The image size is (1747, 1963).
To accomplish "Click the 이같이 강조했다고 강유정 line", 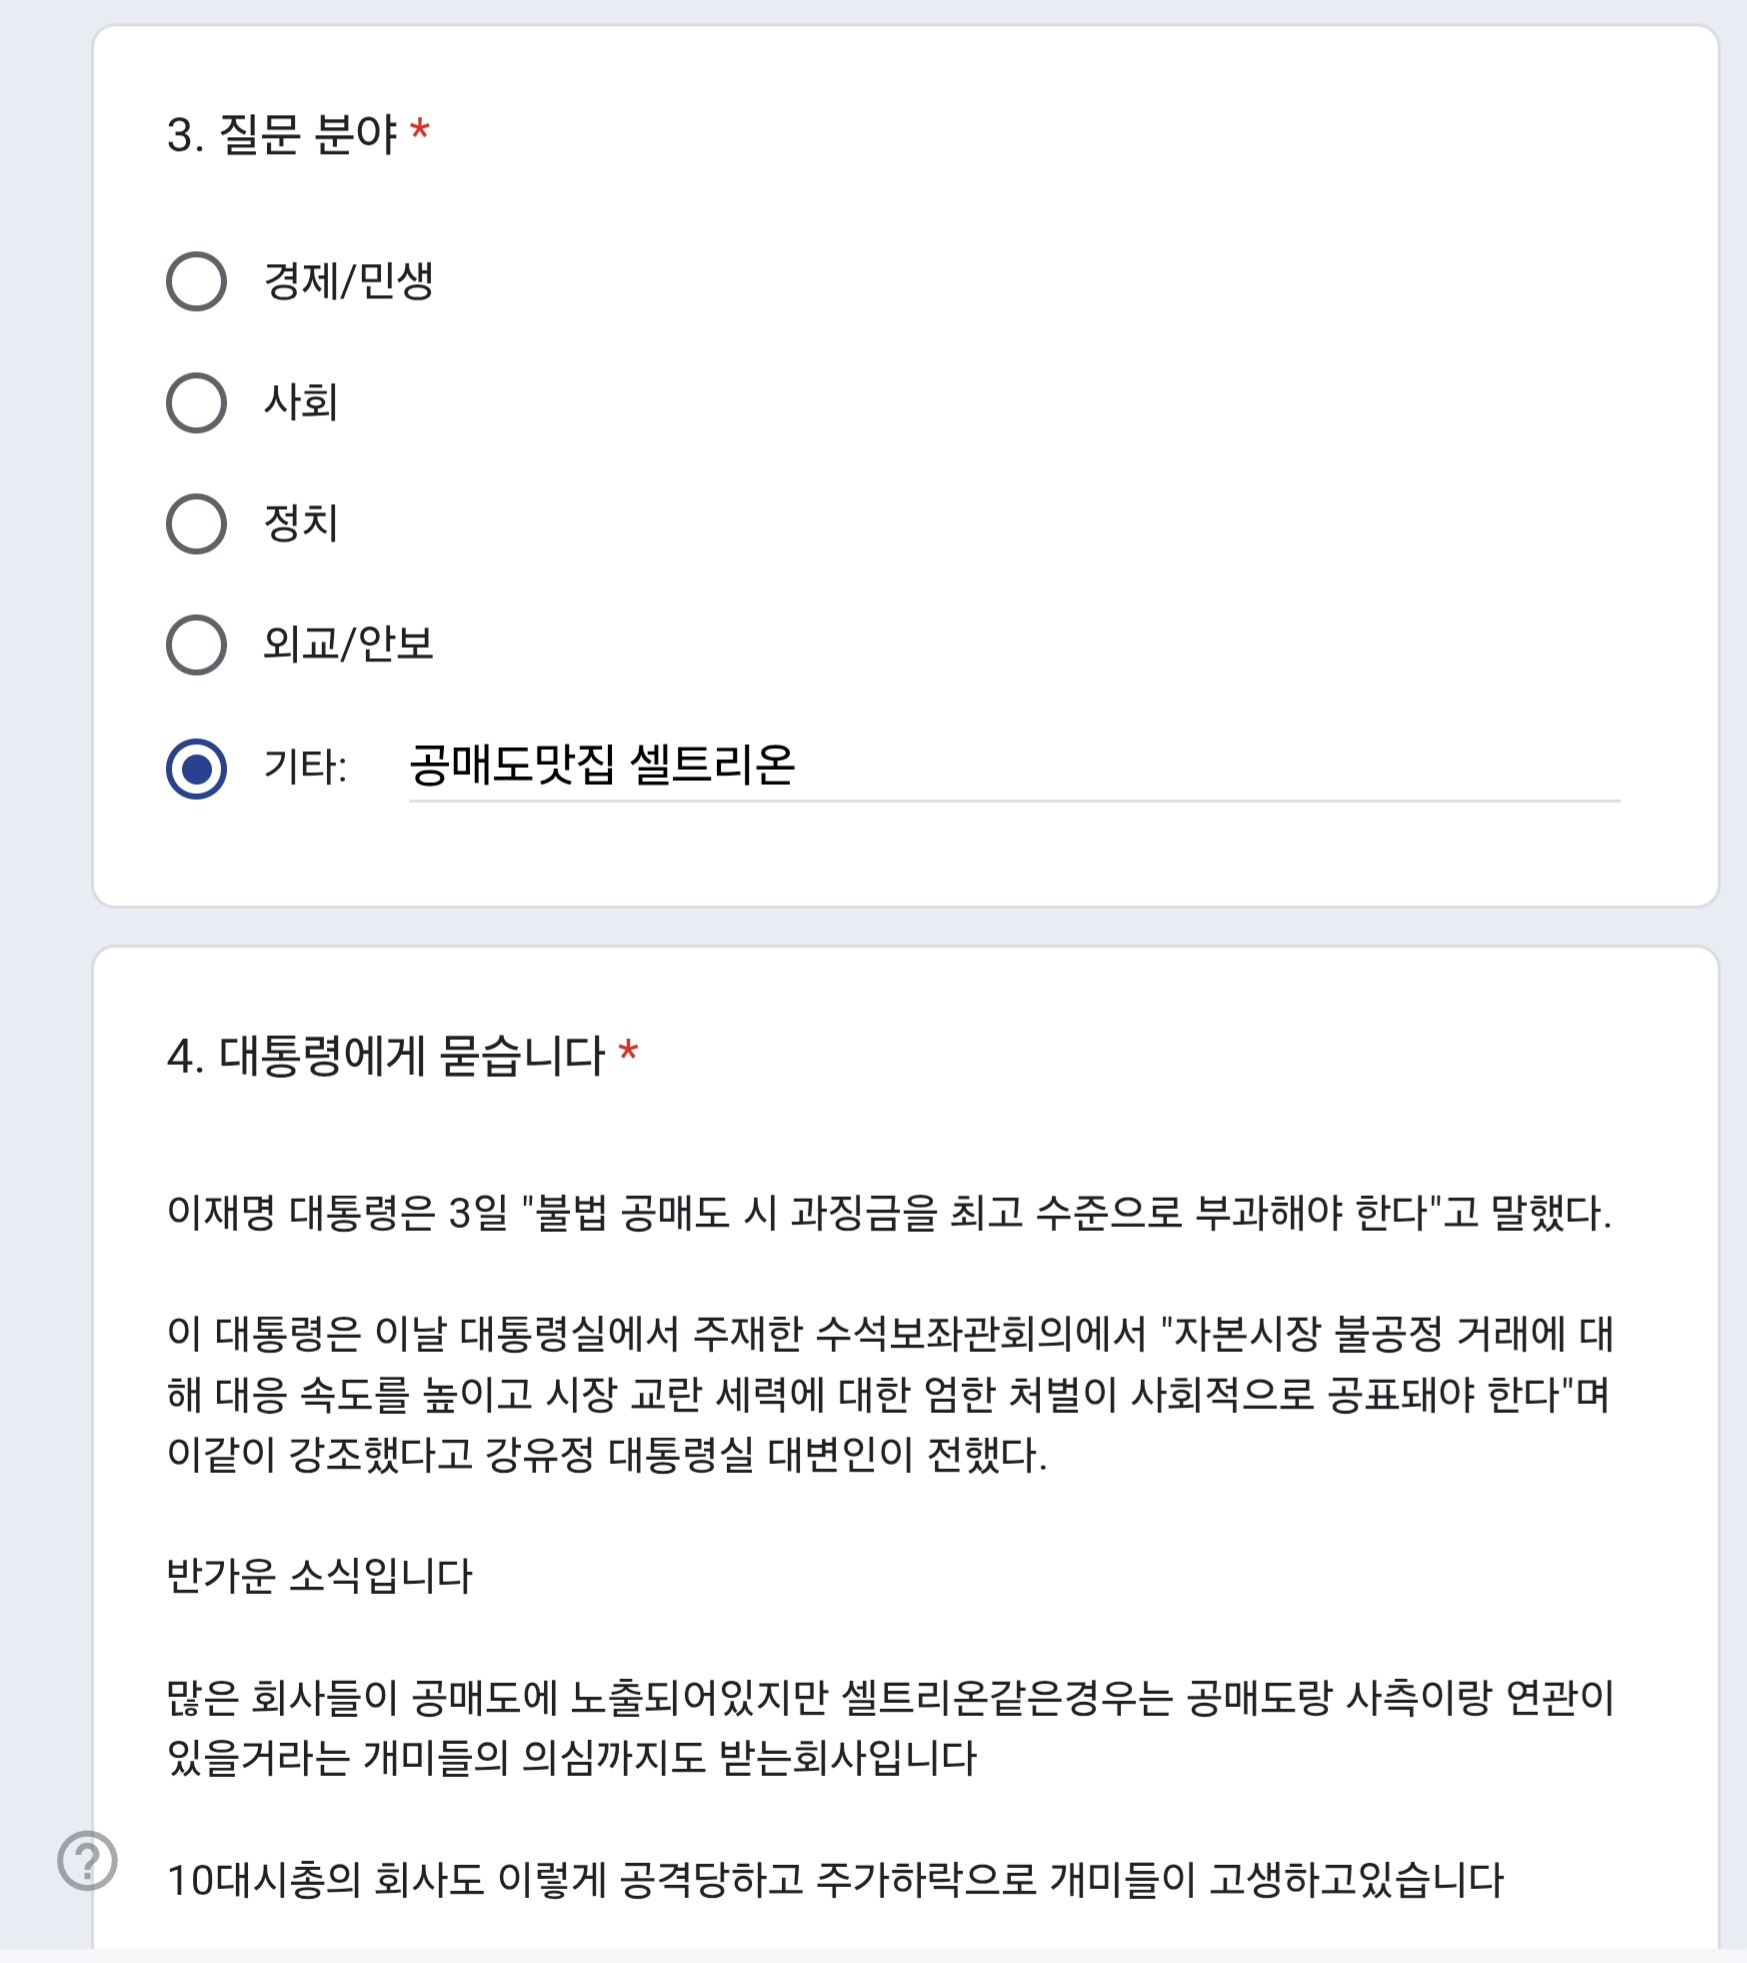I will [607, 1455].
